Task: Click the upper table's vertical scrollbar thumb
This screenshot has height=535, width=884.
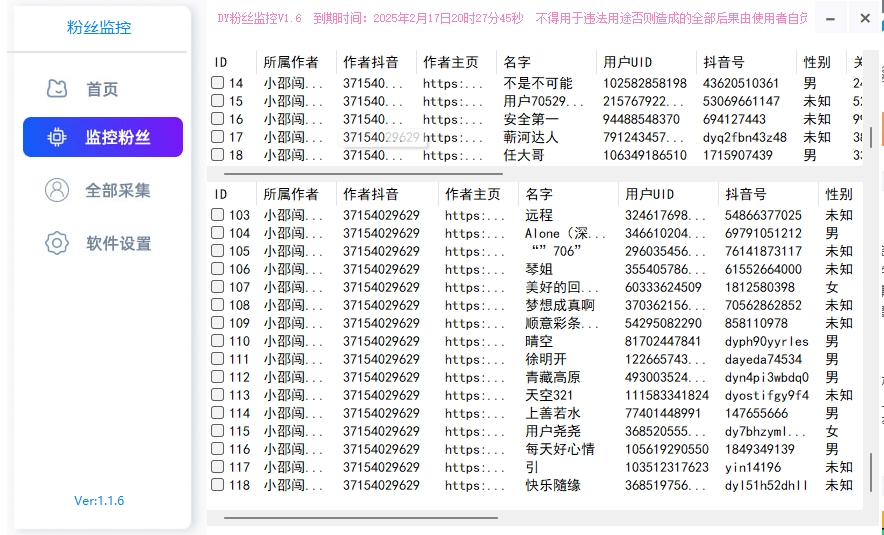Action: (871, 136)
